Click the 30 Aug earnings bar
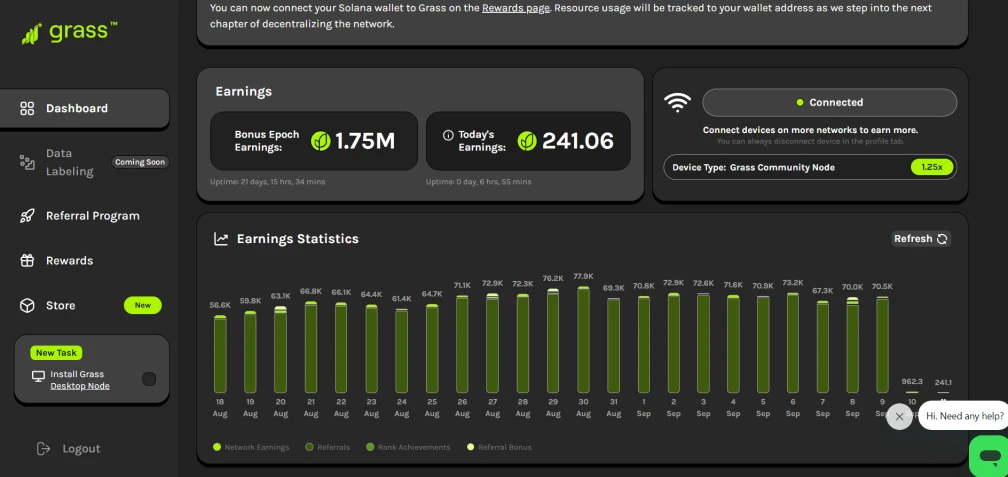This screenshot has width=1008, height=477. click(583, 339)
